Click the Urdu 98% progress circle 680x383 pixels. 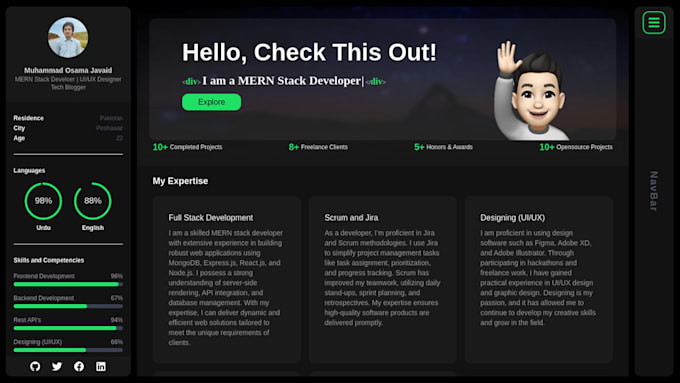(43, 201)
